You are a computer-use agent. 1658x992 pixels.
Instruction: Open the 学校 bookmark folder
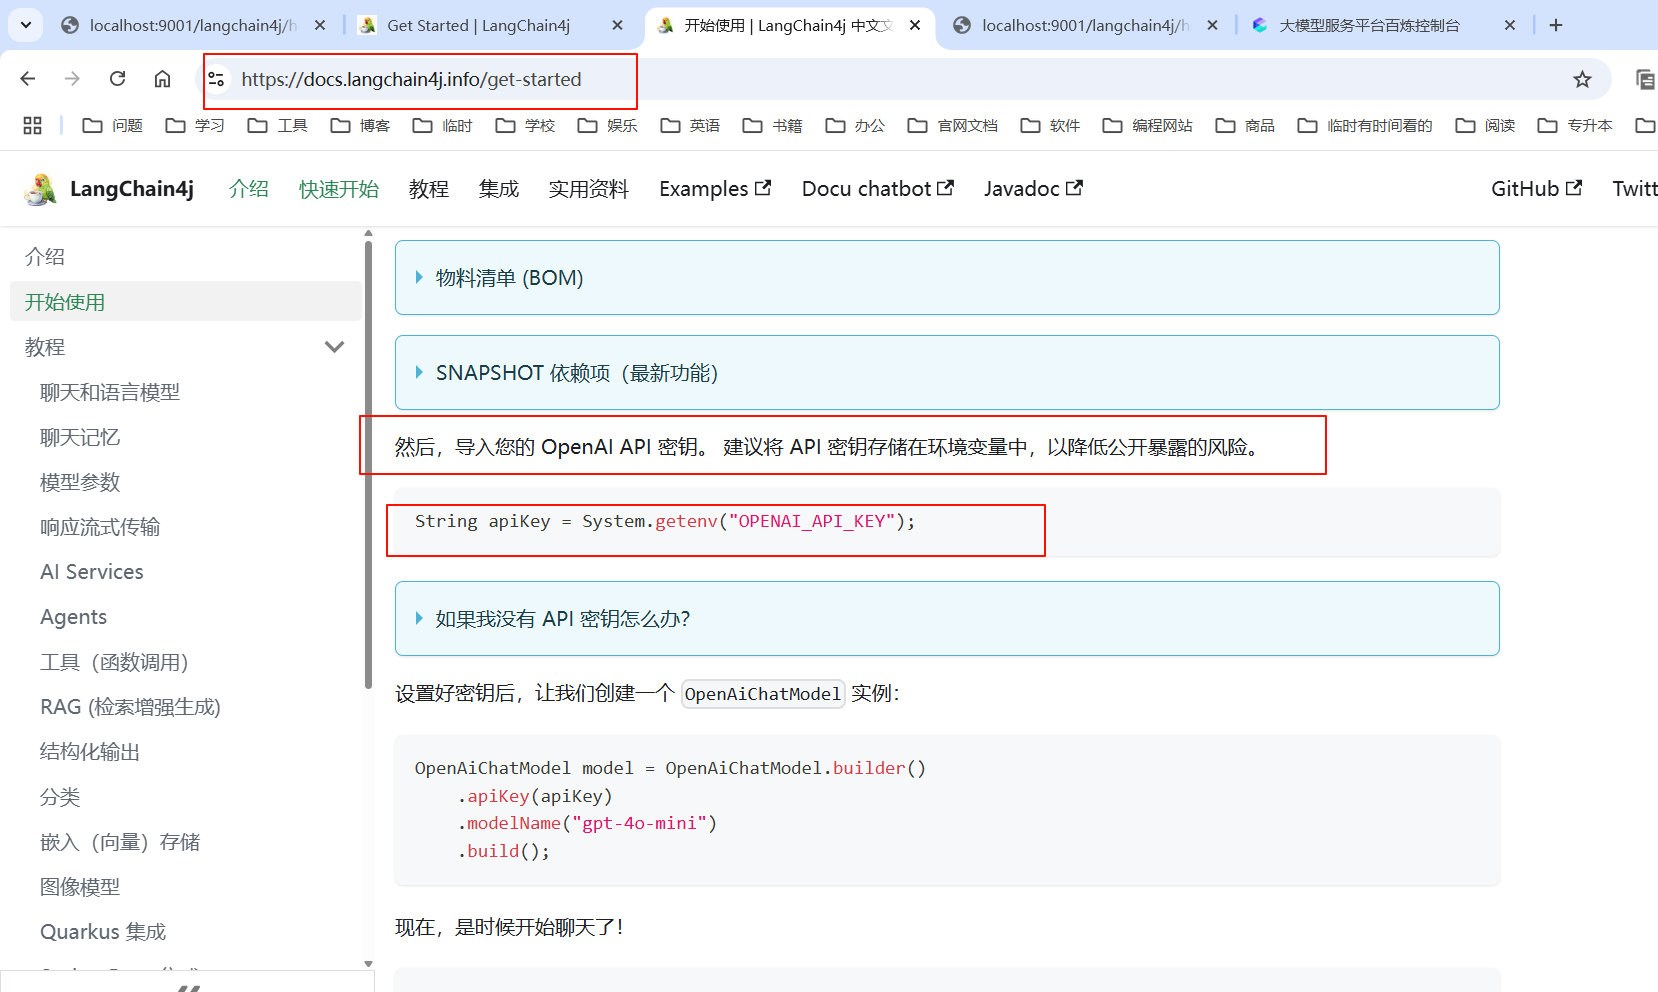point(526,125)
